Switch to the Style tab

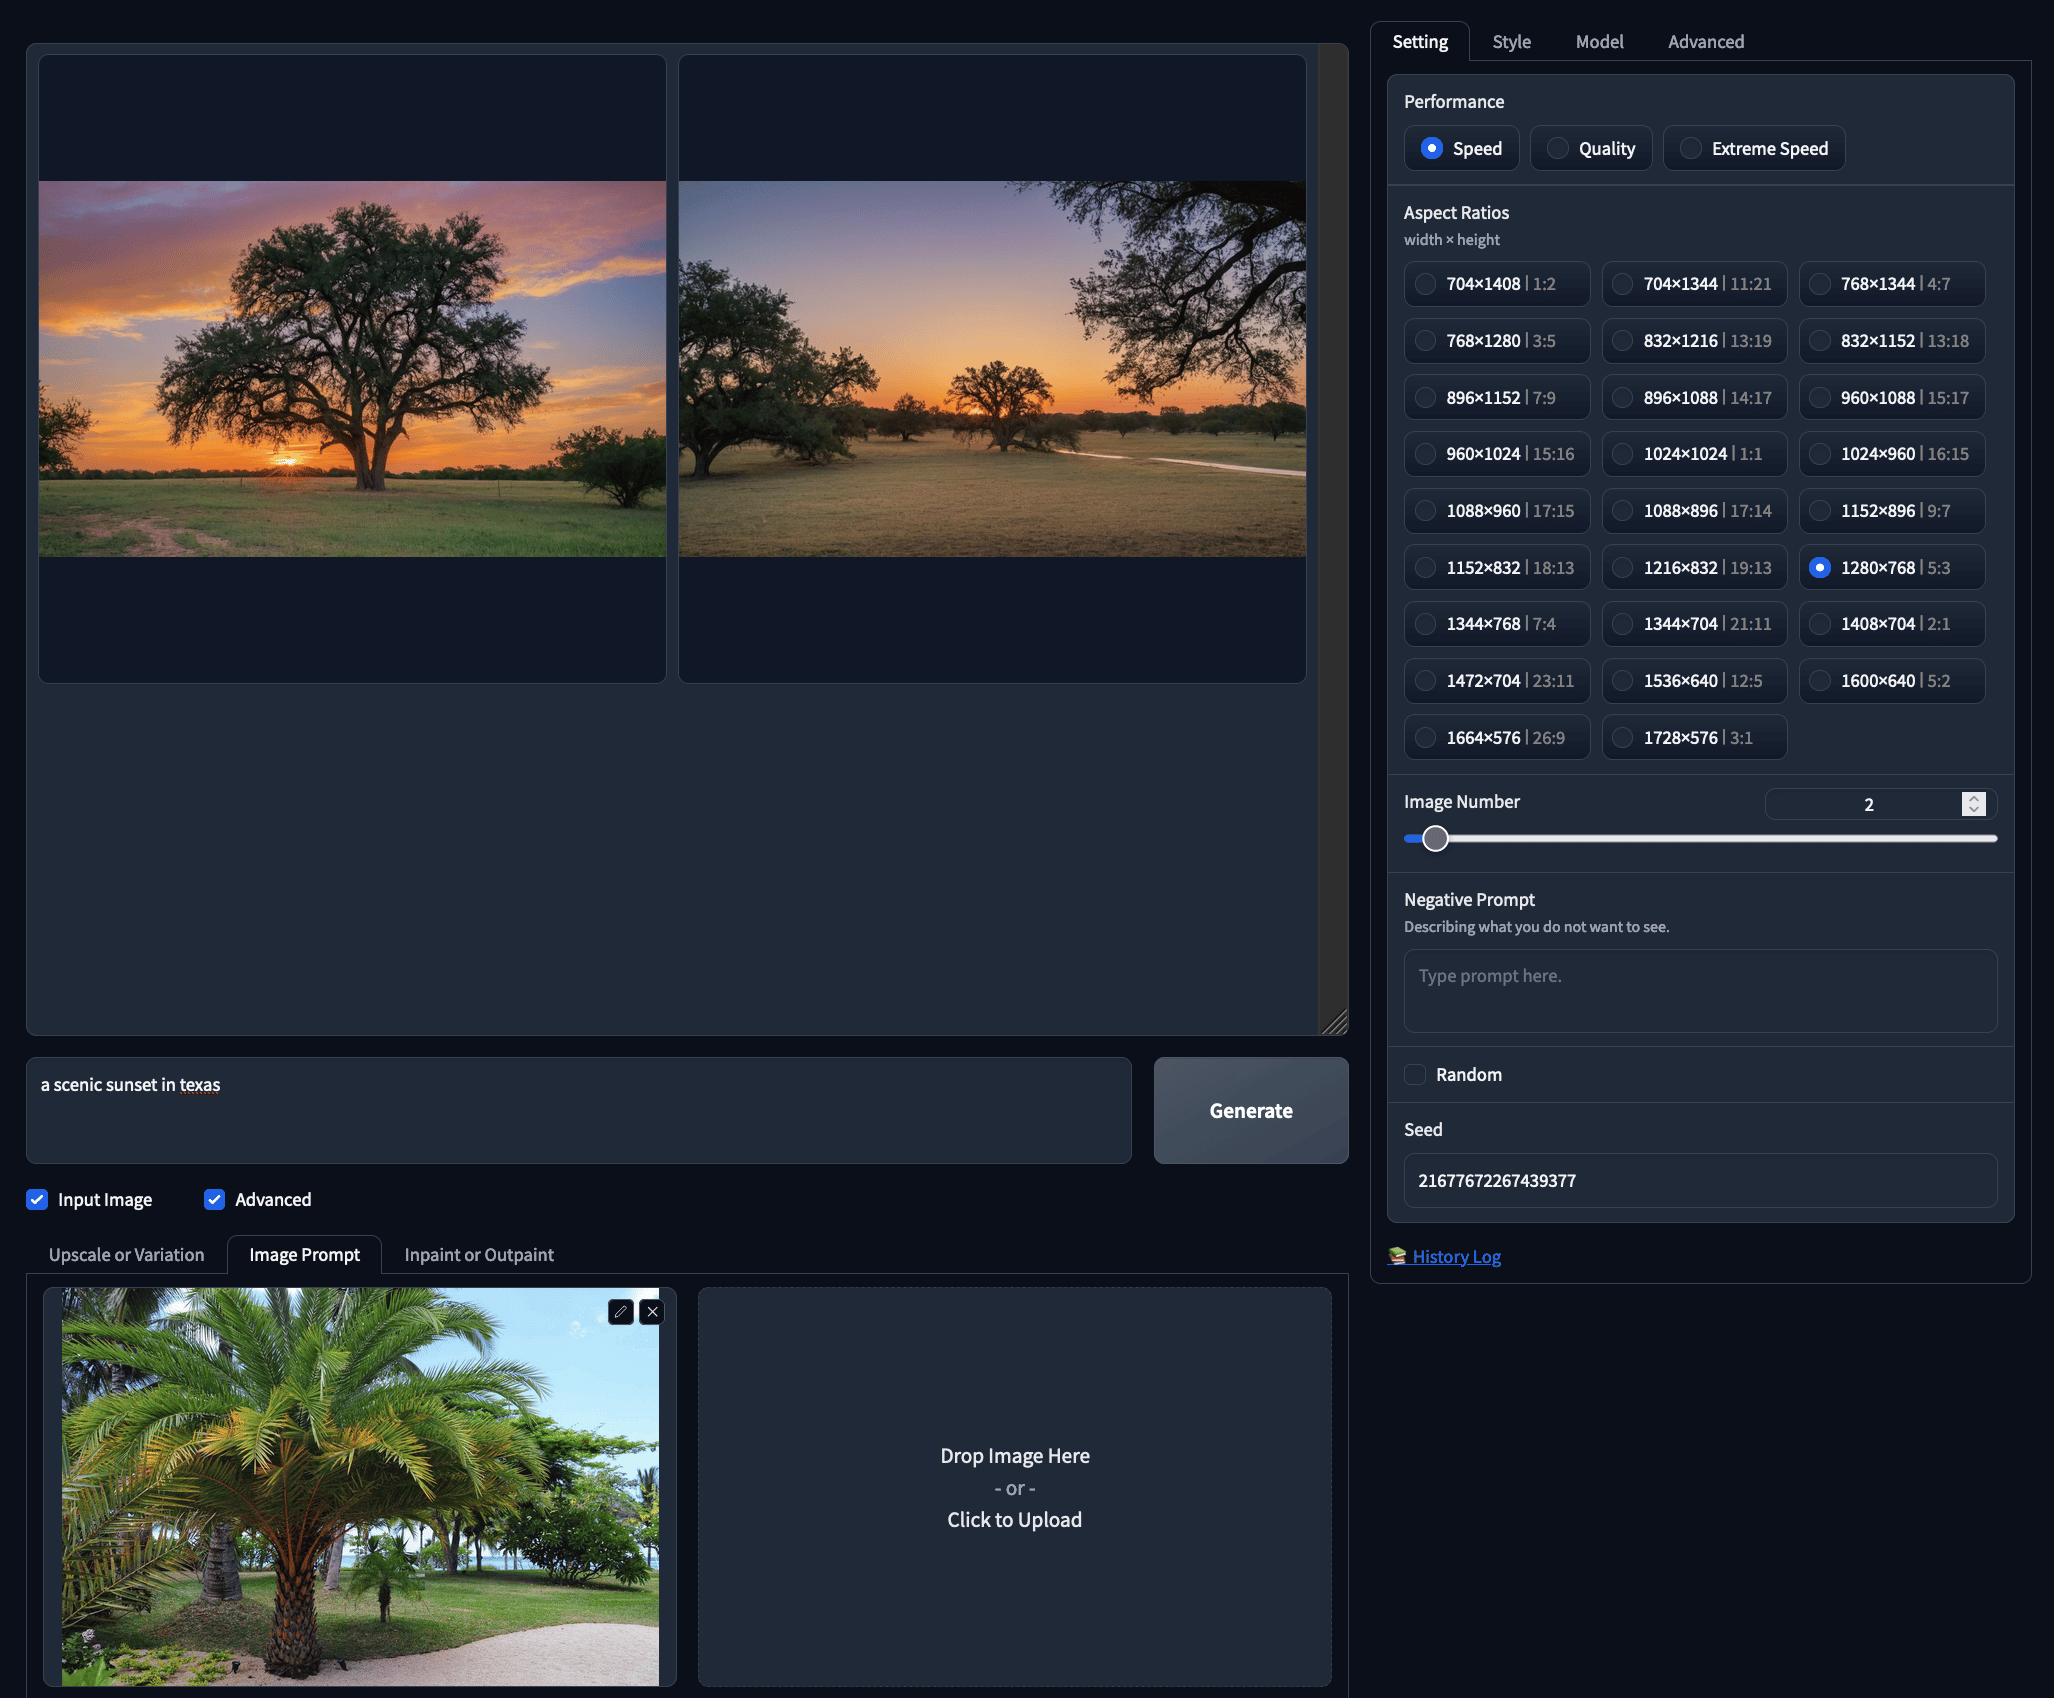pos(1511,41)
